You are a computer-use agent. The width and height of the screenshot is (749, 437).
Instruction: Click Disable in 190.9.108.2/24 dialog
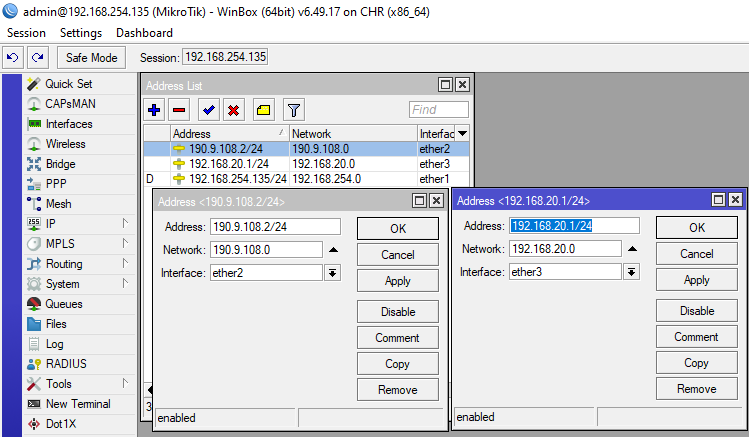(398, 312)
